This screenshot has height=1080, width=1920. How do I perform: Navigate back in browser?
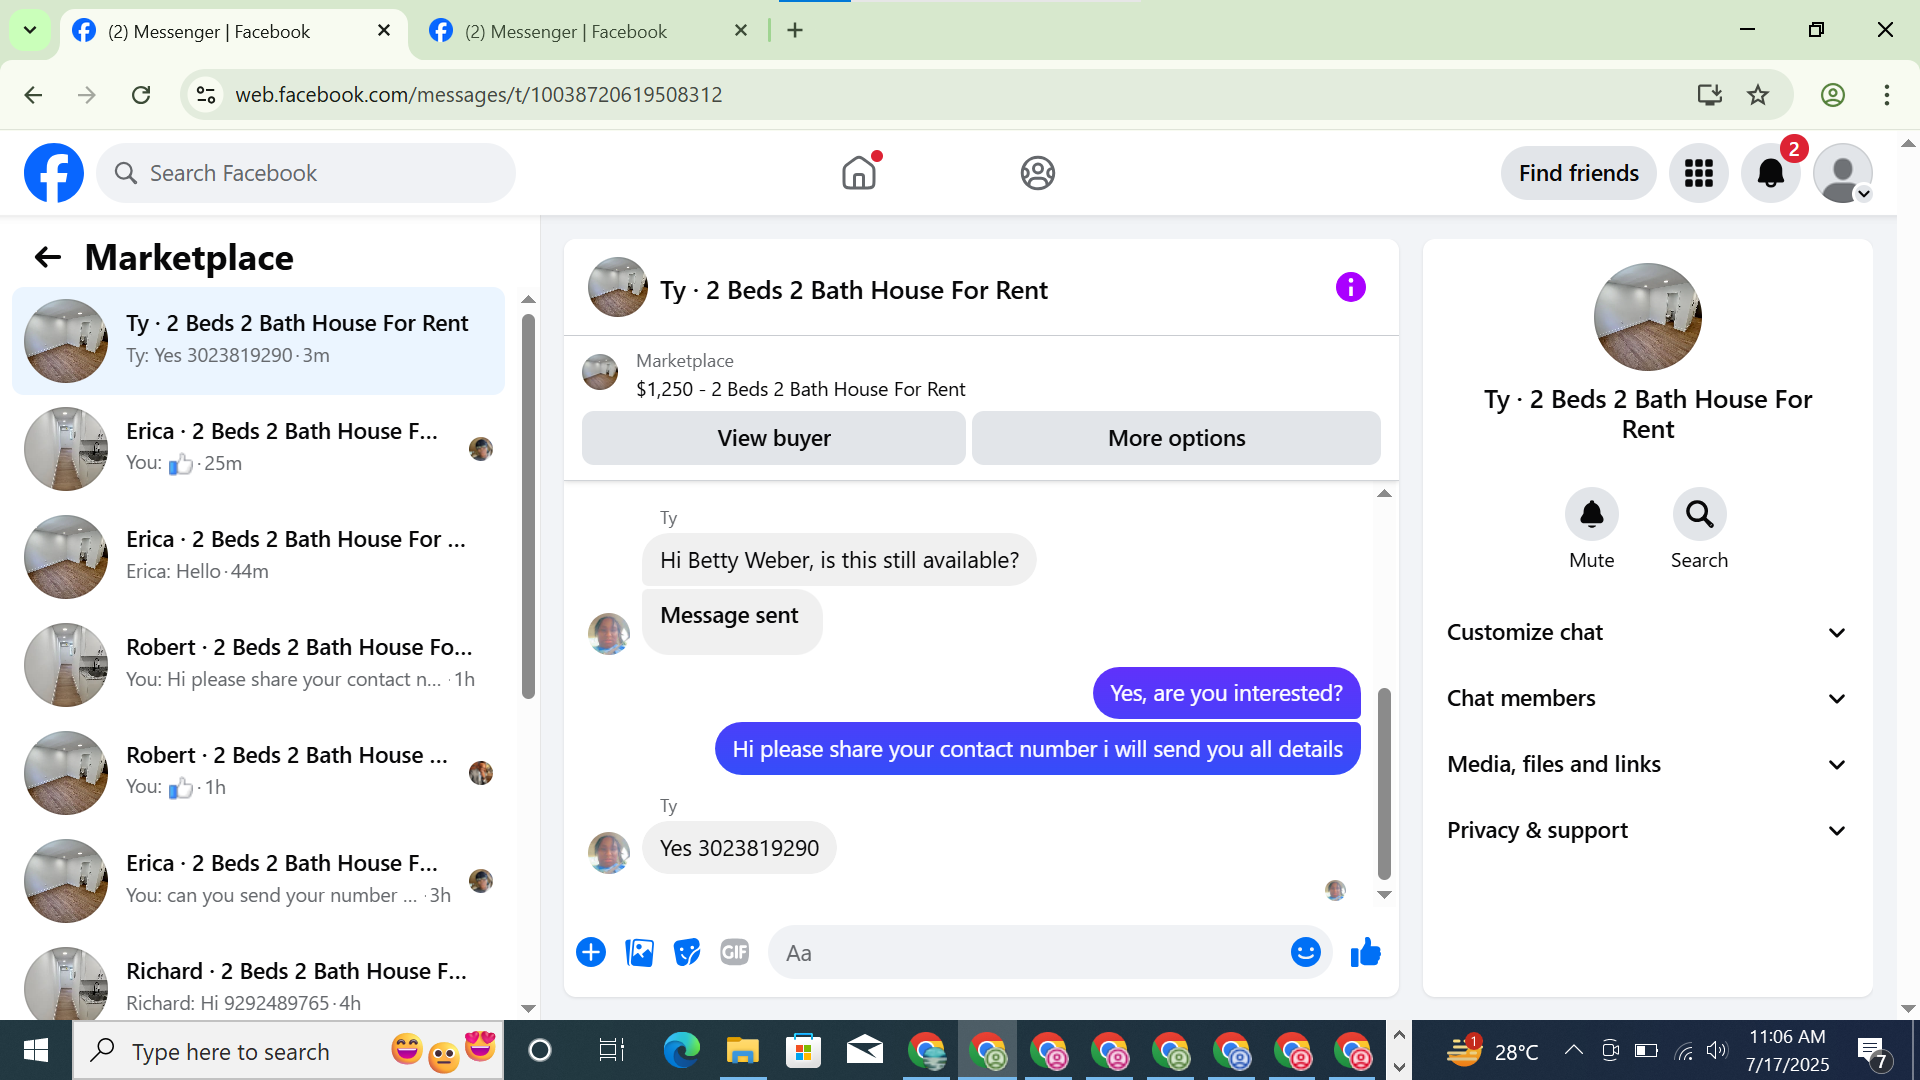[x=33, y=95]
